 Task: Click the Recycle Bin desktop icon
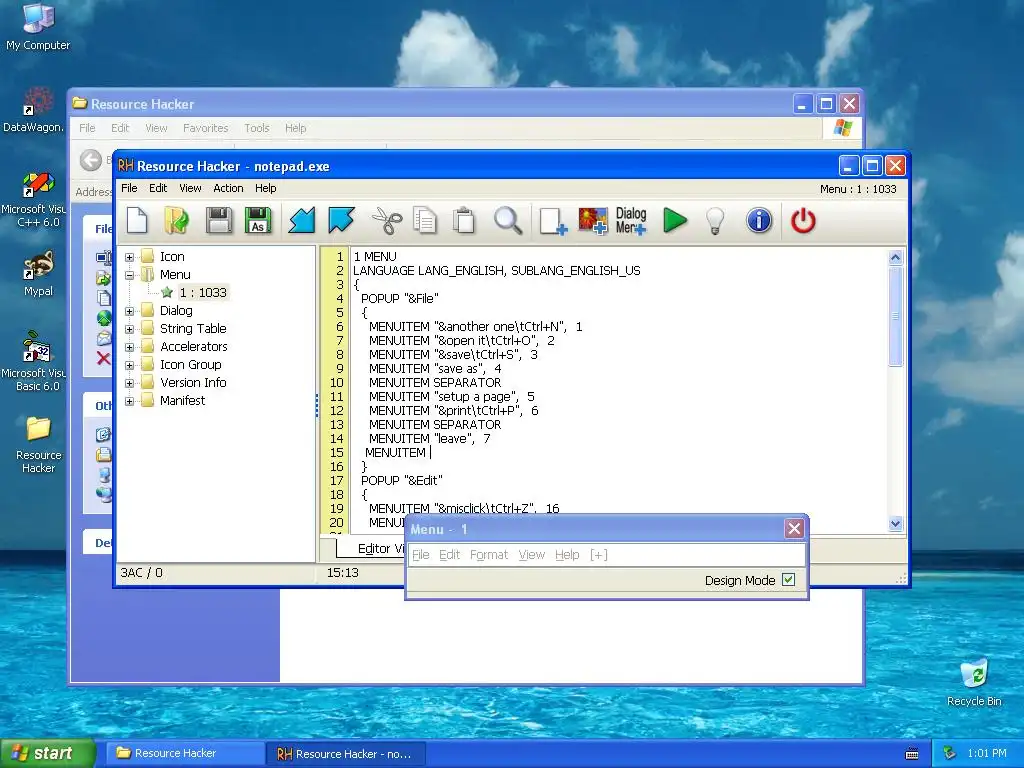(974, 682)
